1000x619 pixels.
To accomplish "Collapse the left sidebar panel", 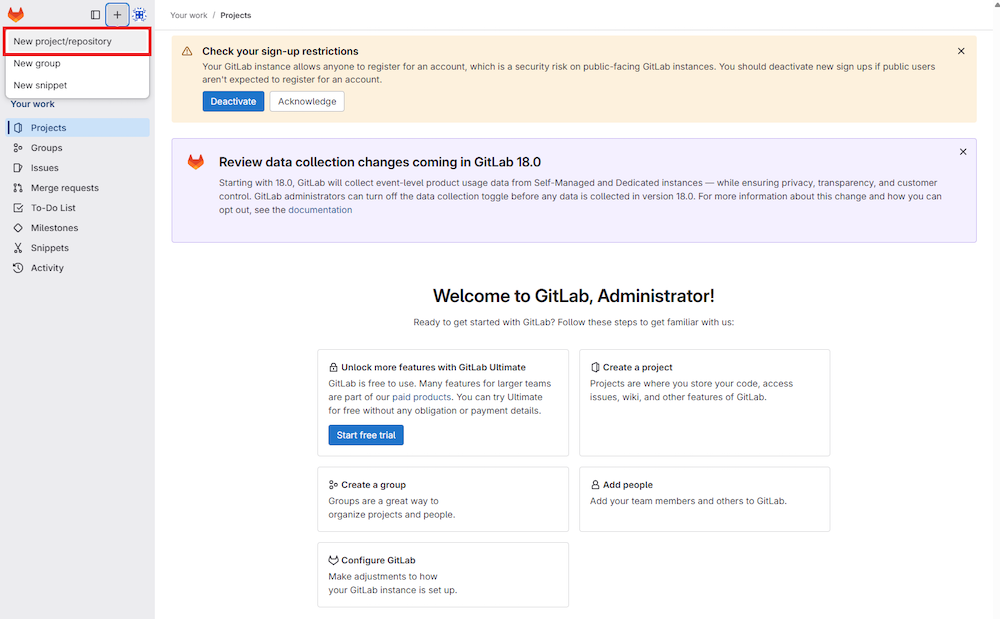I will tap(94, 14).
